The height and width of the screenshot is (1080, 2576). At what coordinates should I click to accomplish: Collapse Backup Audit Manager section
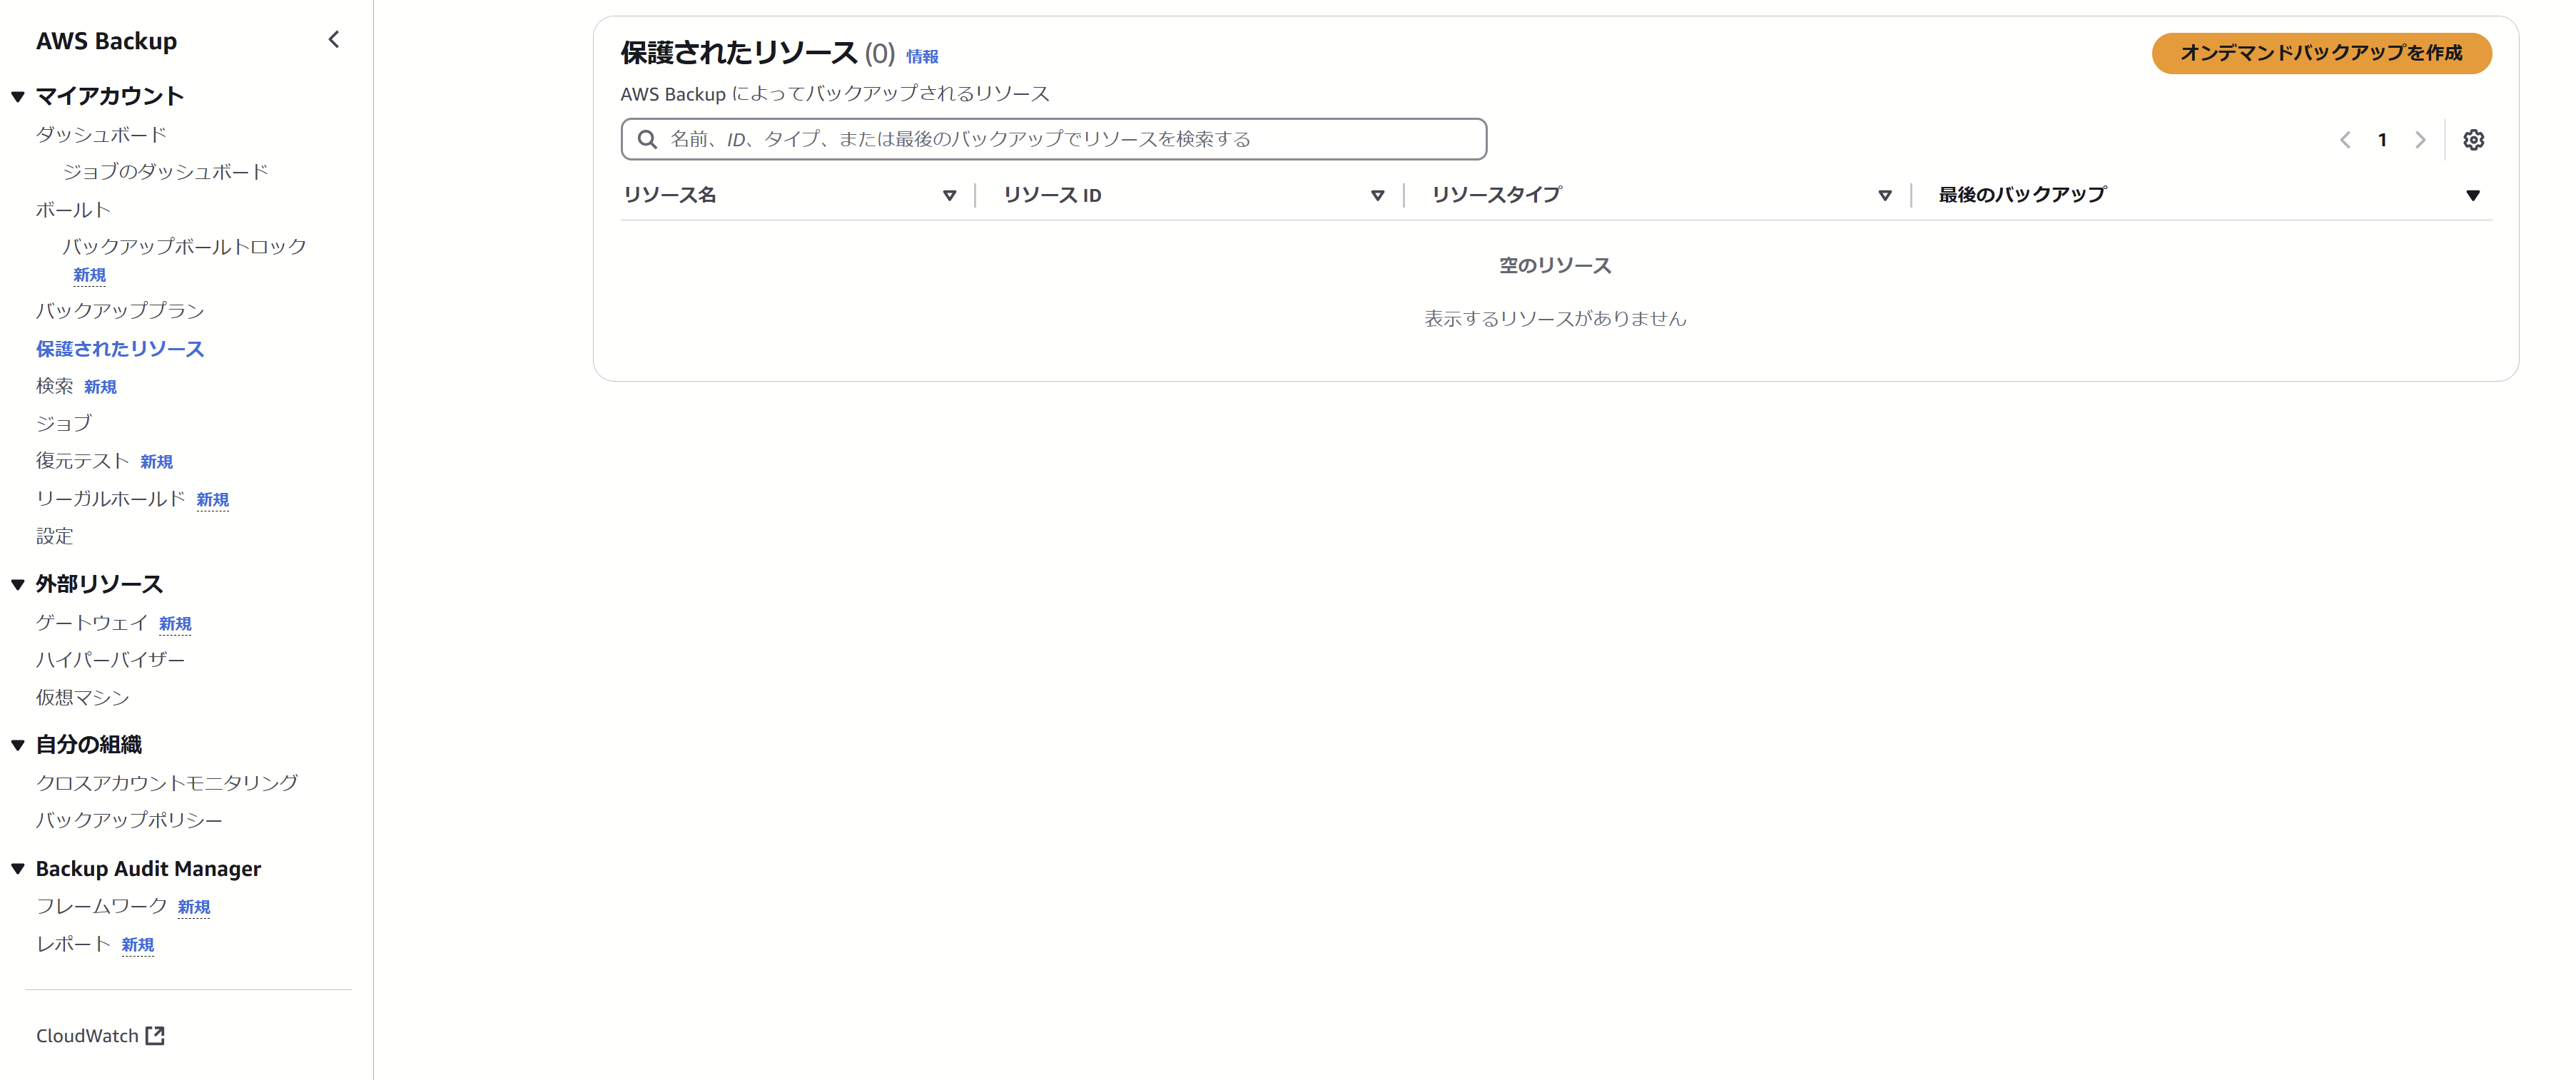[x=18, y=869]
